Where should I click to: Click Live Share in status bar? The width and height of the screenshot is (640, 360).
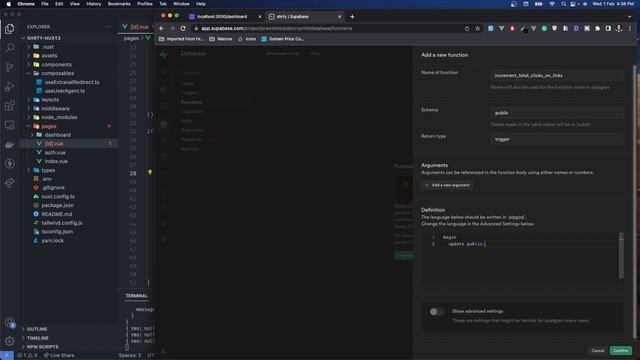[x=59, y=356]
